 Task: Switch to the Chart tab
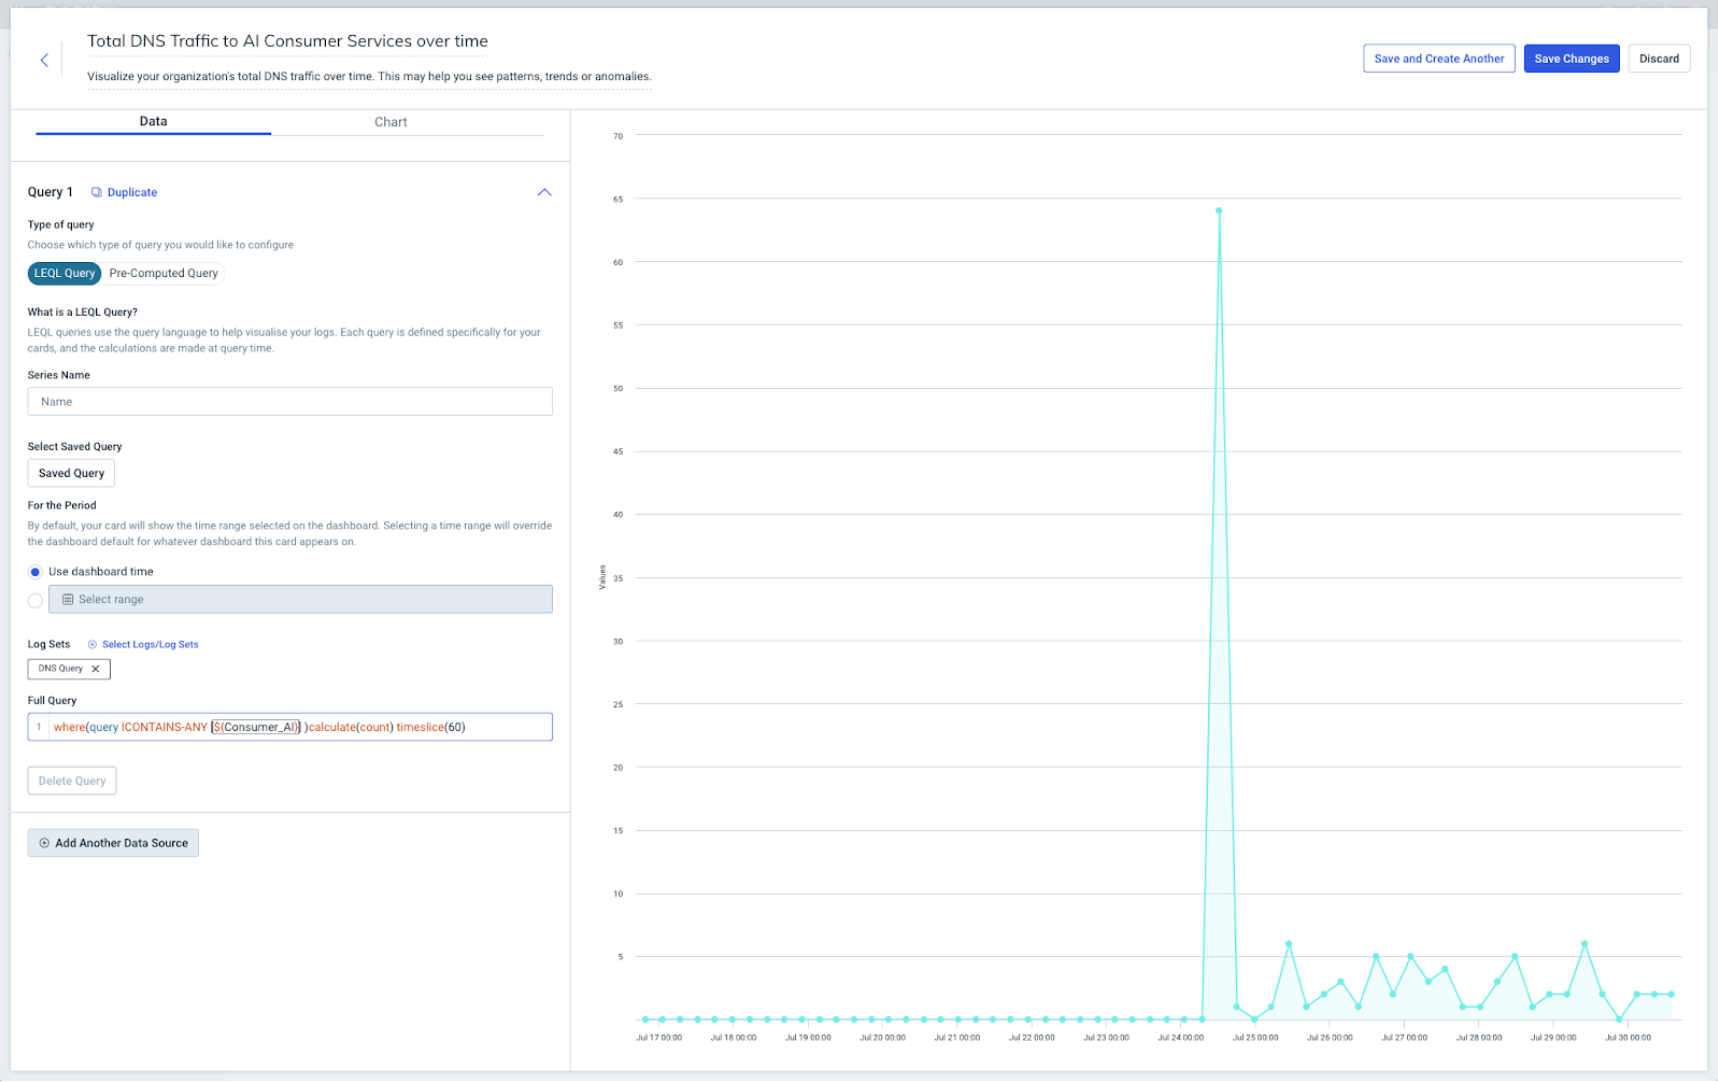[x=390, y=122]
